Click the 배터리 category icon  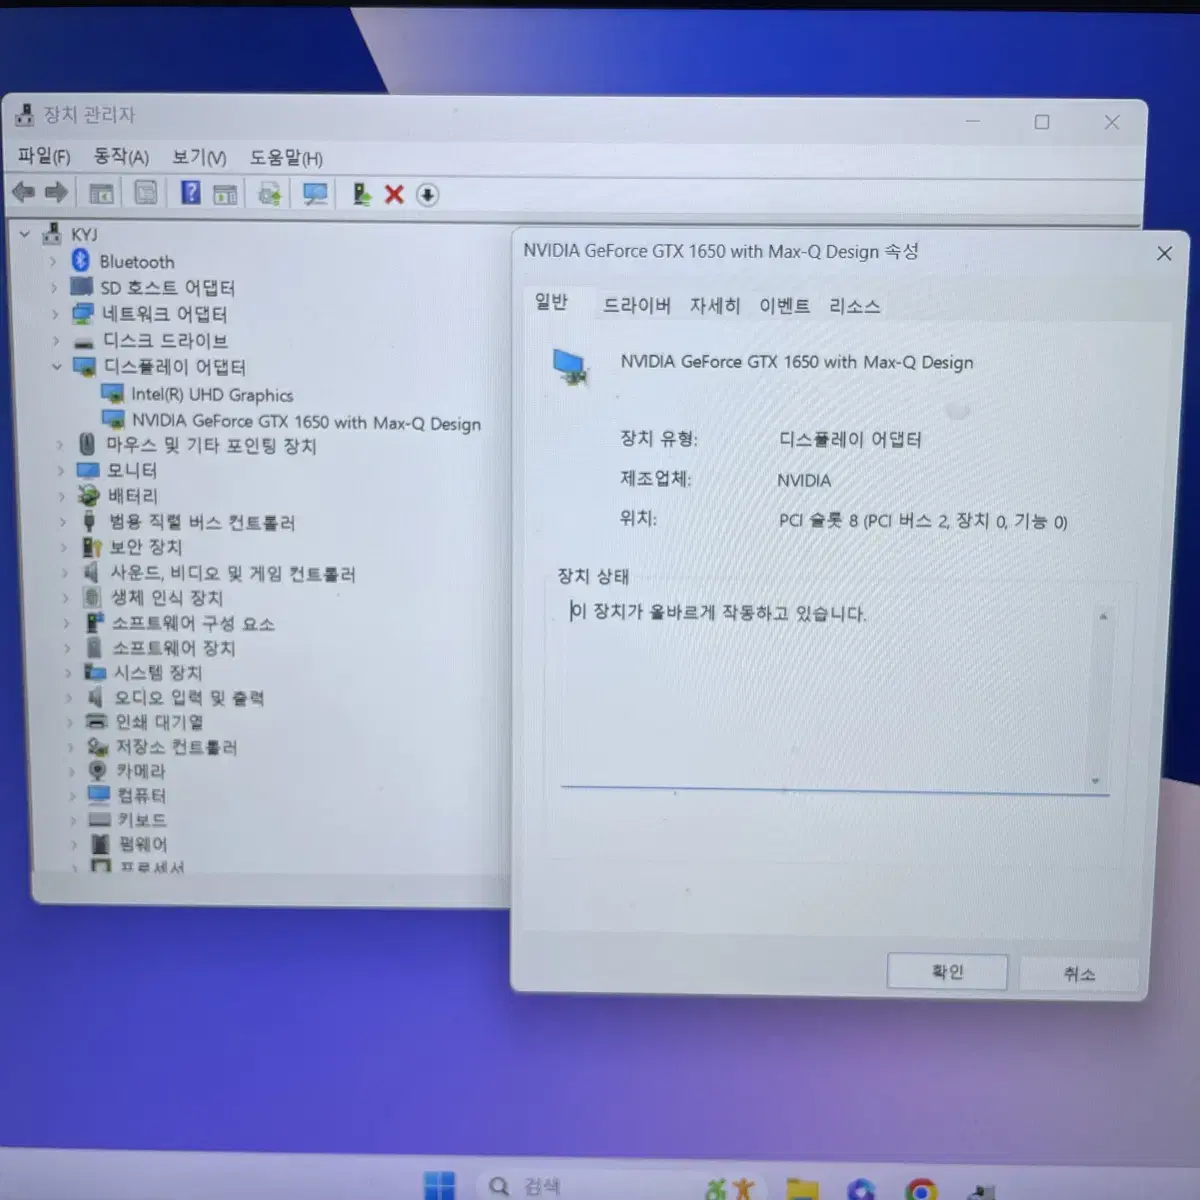point(89,495)
